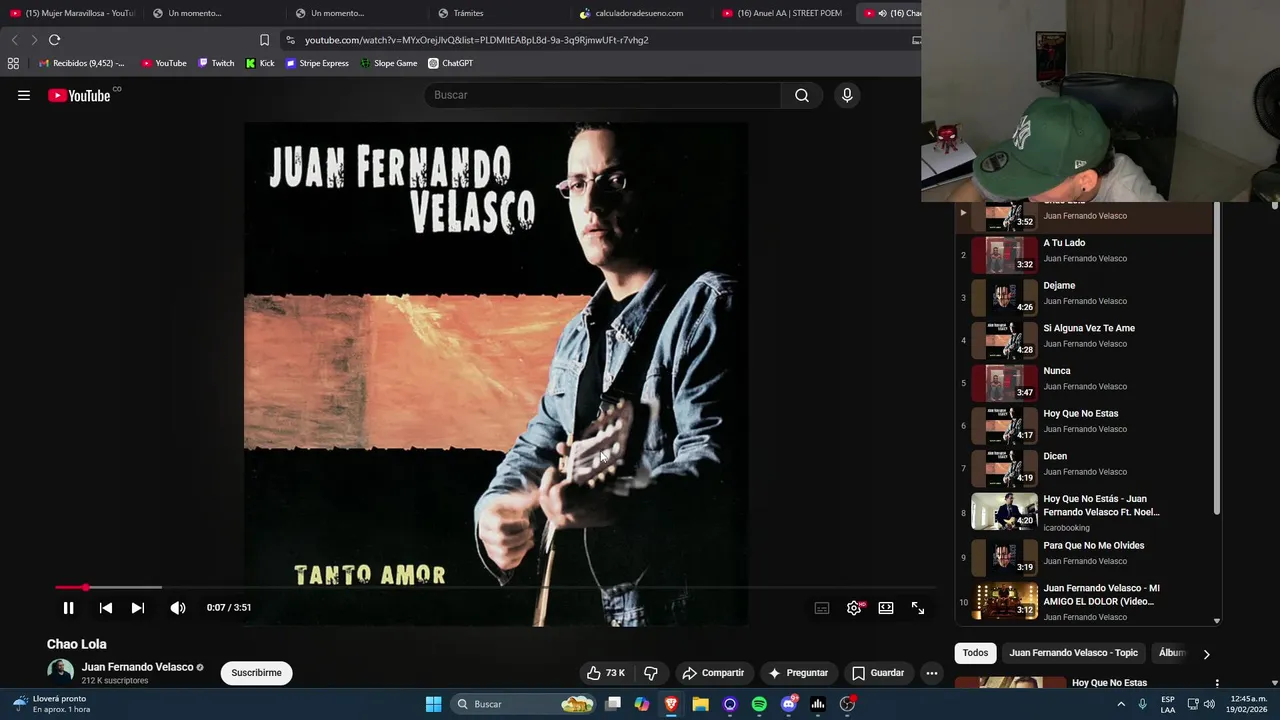
Task: Select Juan Fernando Velasco - Topic chip
Action: coord(1073,653)
